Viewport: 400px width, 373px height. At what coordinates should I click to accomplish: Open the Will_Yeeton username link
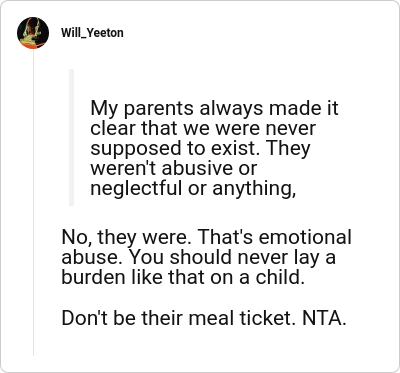(x=92, y=33)
